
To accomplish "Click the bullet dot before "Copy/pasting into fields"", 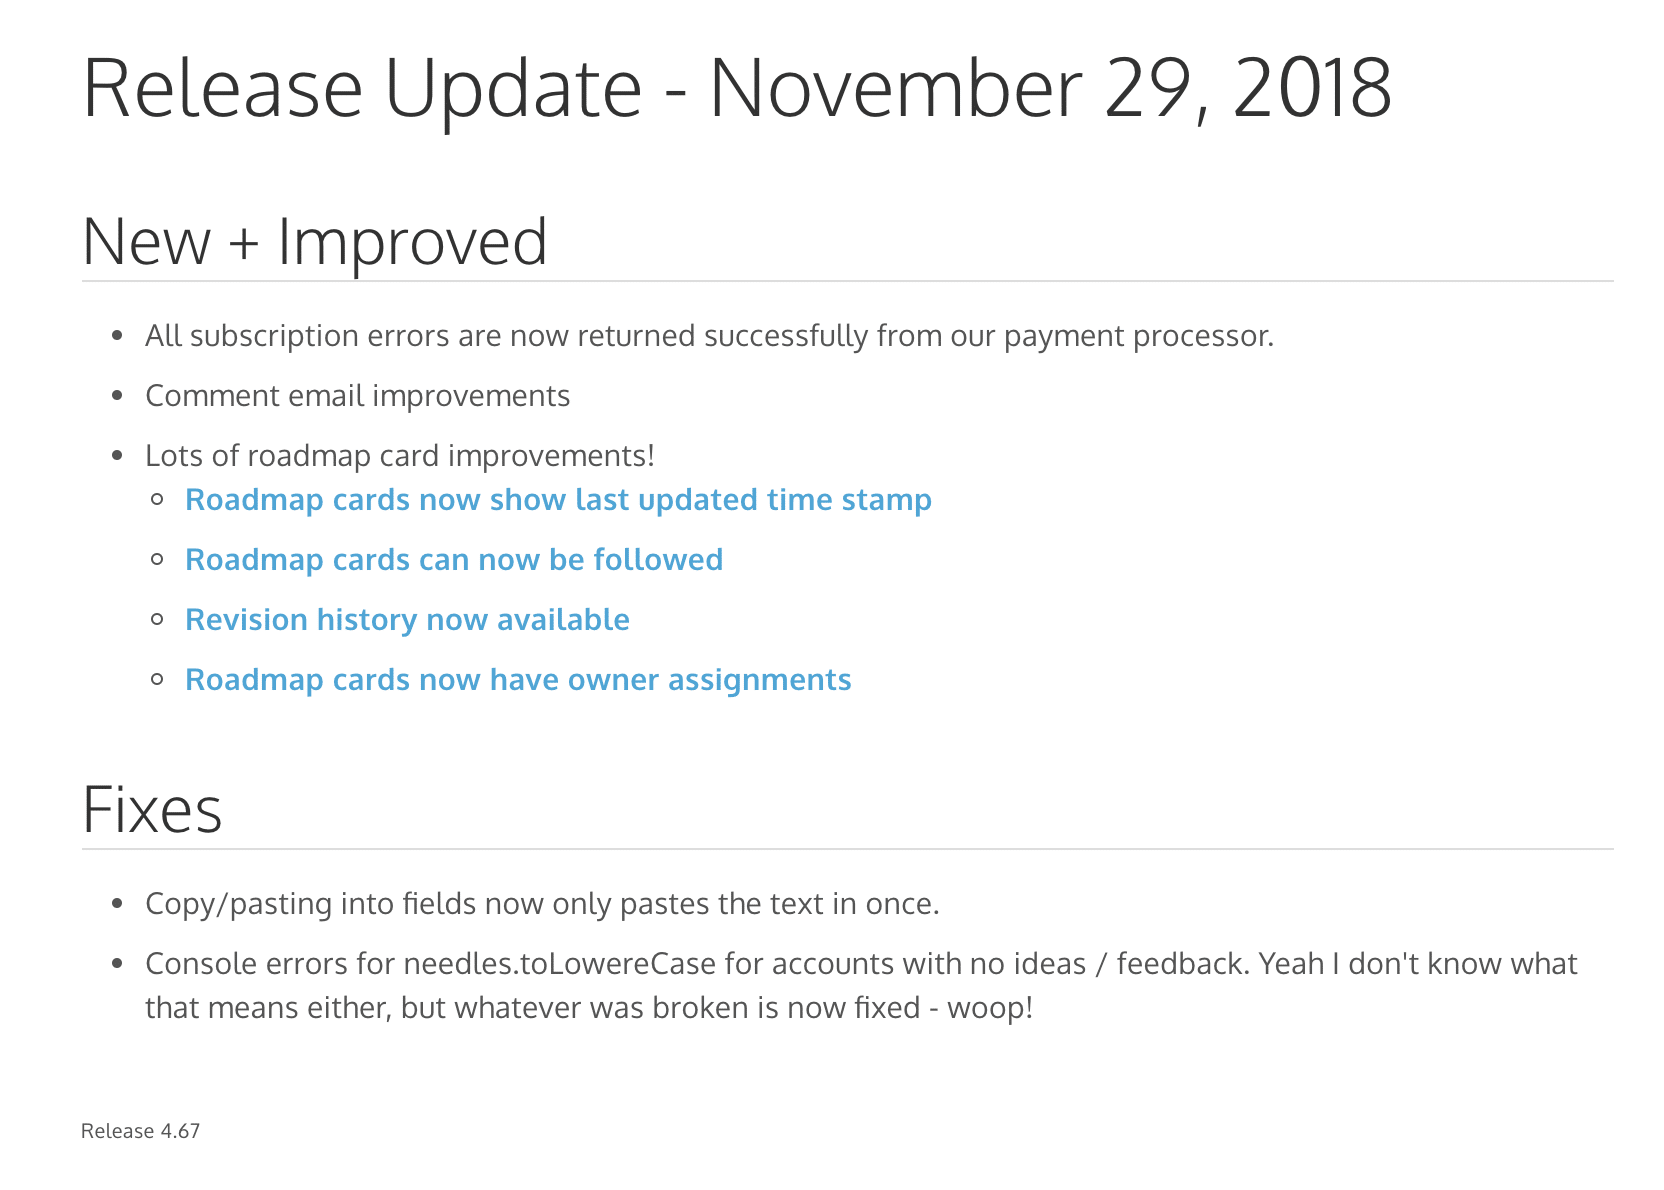I will tap(118, 905).
